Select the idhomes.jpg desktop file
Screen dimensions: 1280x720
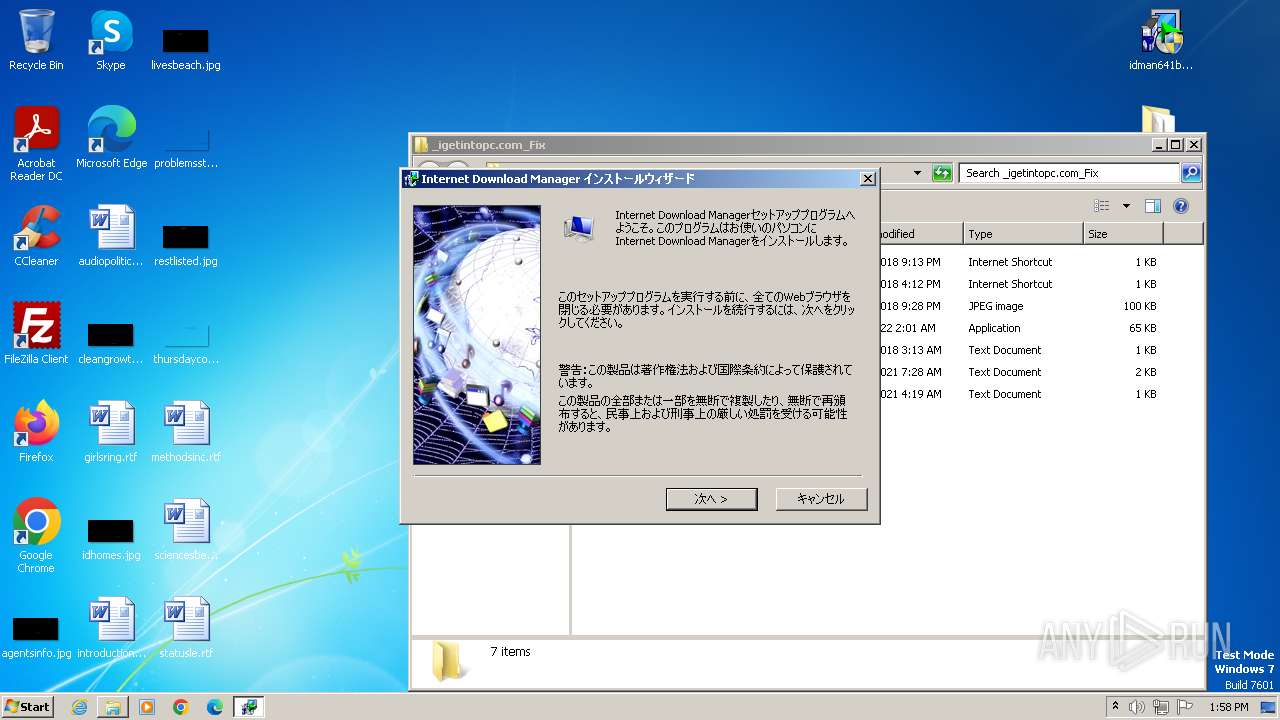(111, 539)
